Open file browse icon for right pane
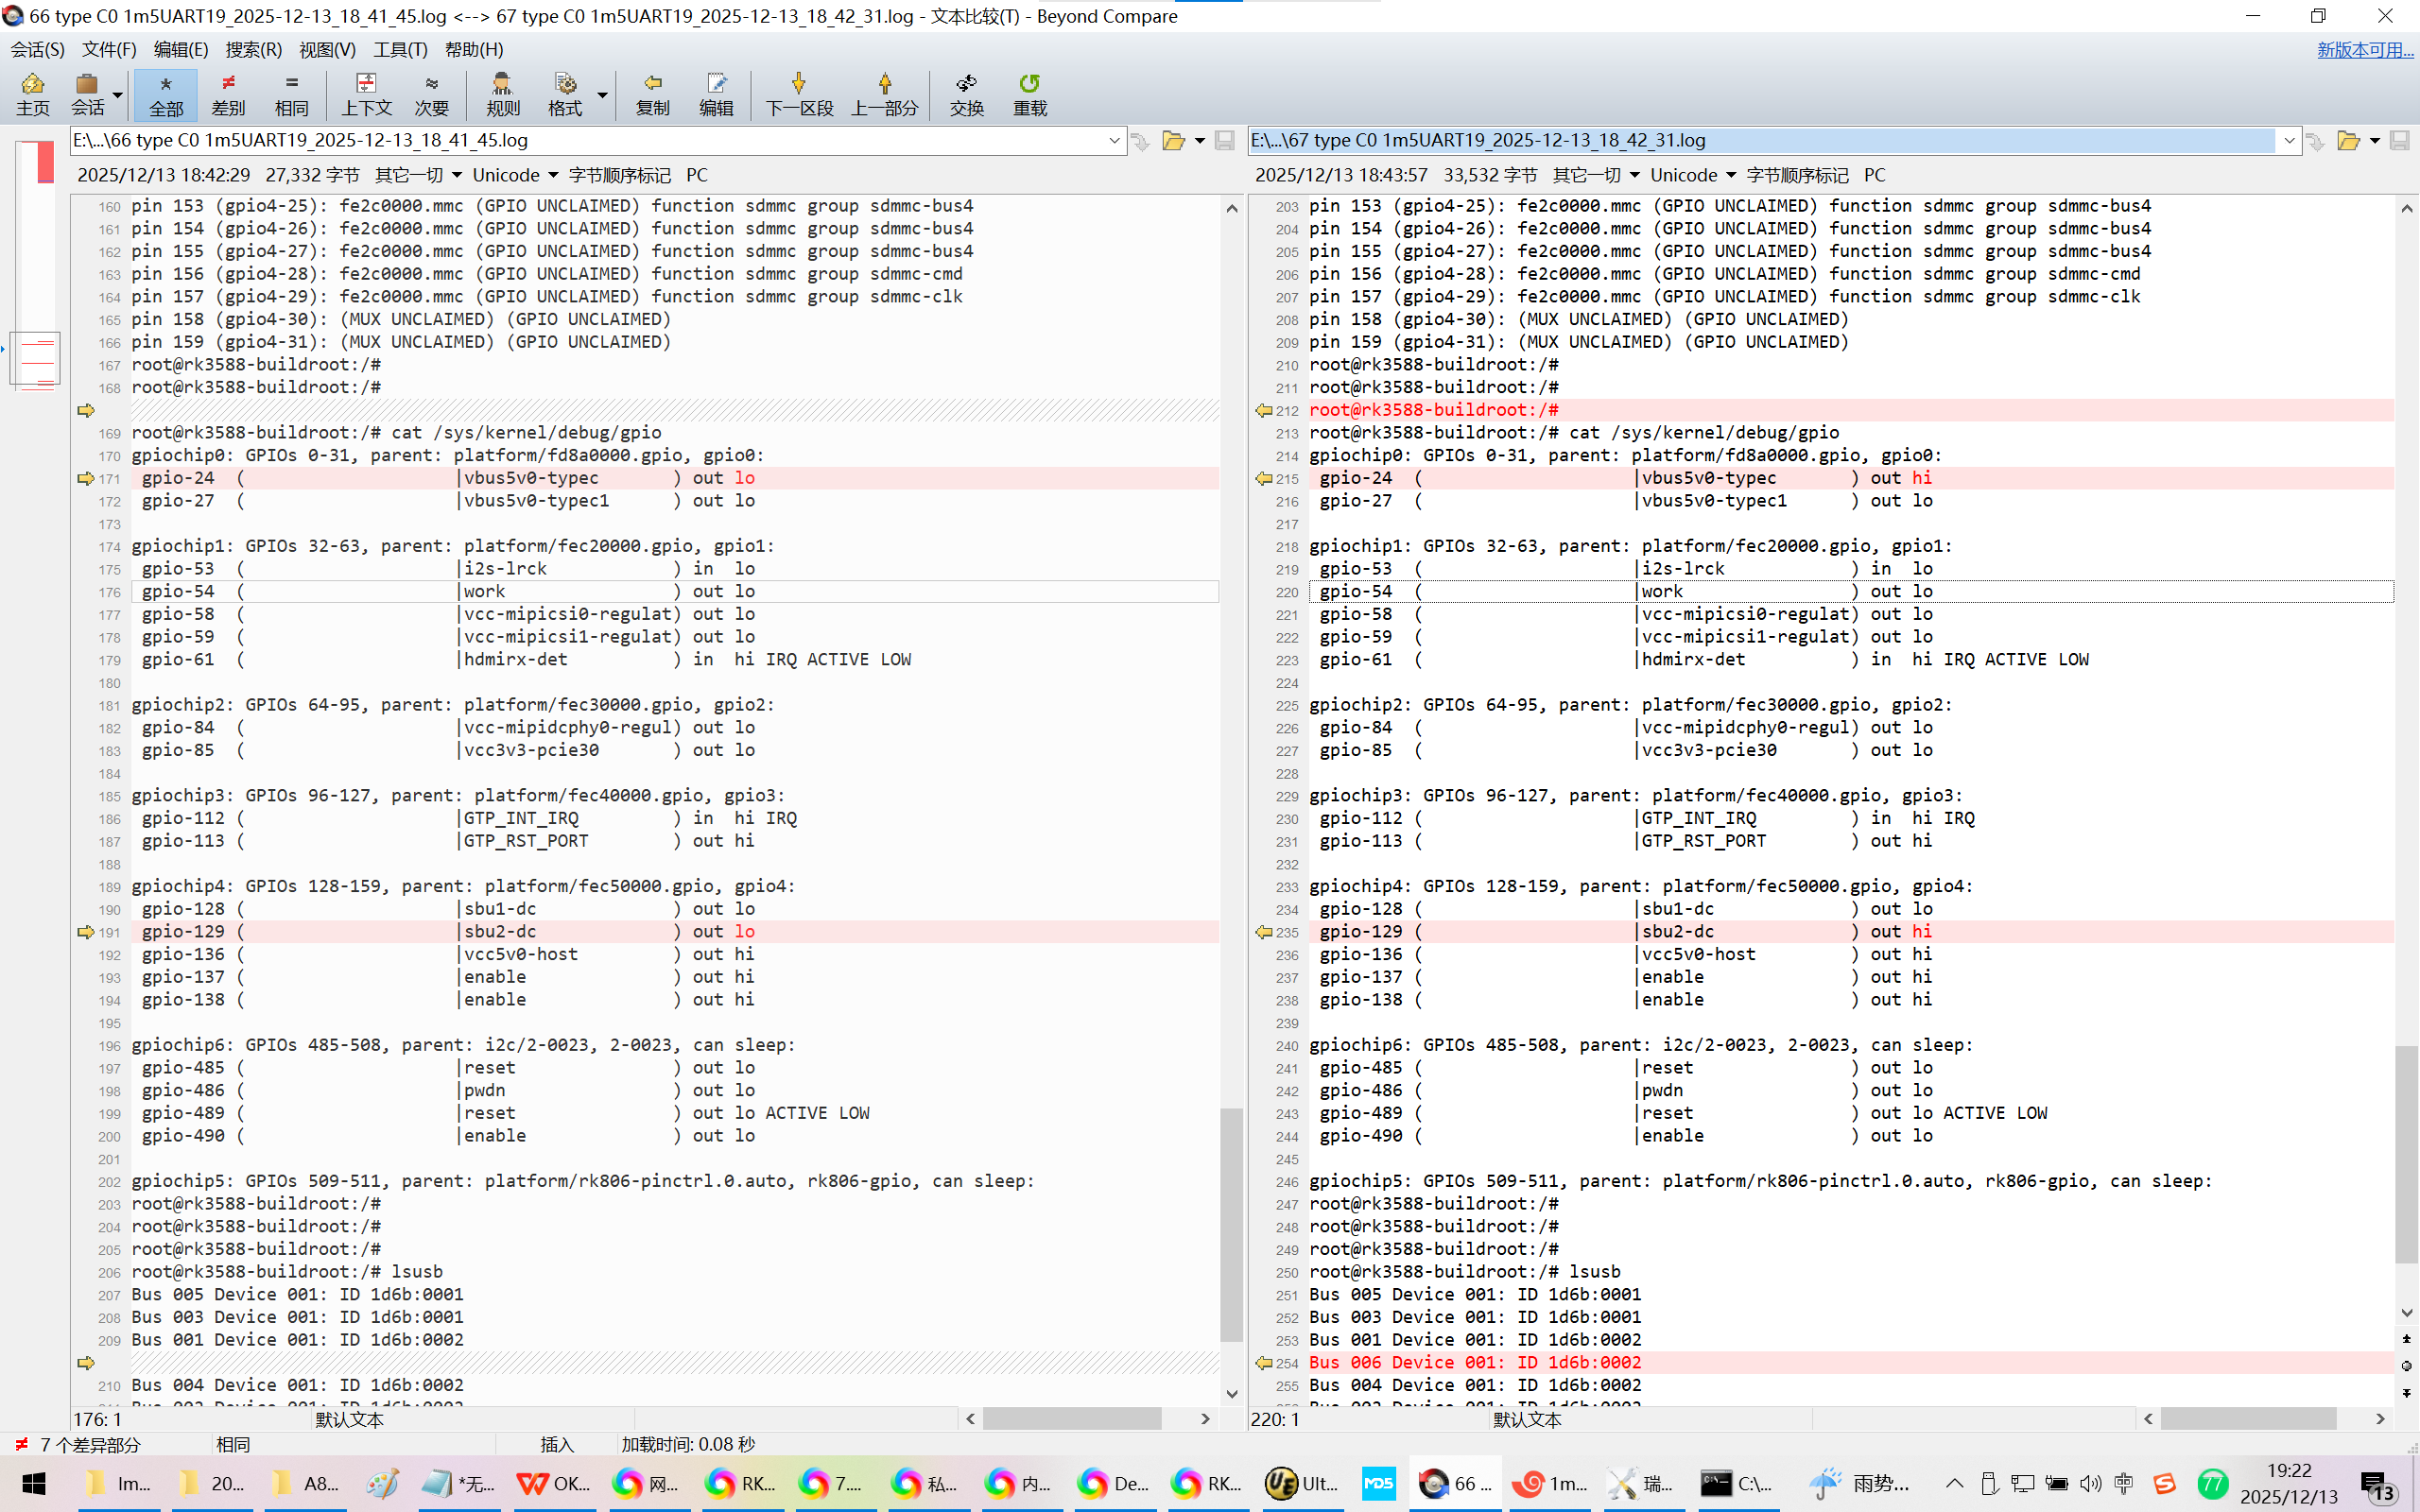 pyautogui.click(x=2347, y=141)
